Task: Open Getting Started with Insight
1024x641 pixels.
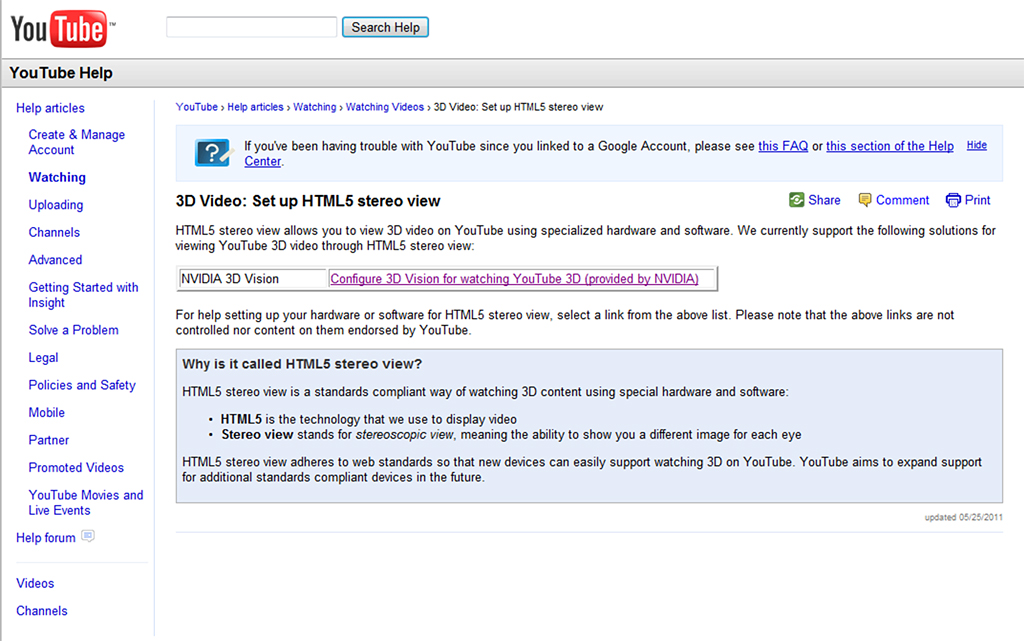Action: click(x=83, y=295)
